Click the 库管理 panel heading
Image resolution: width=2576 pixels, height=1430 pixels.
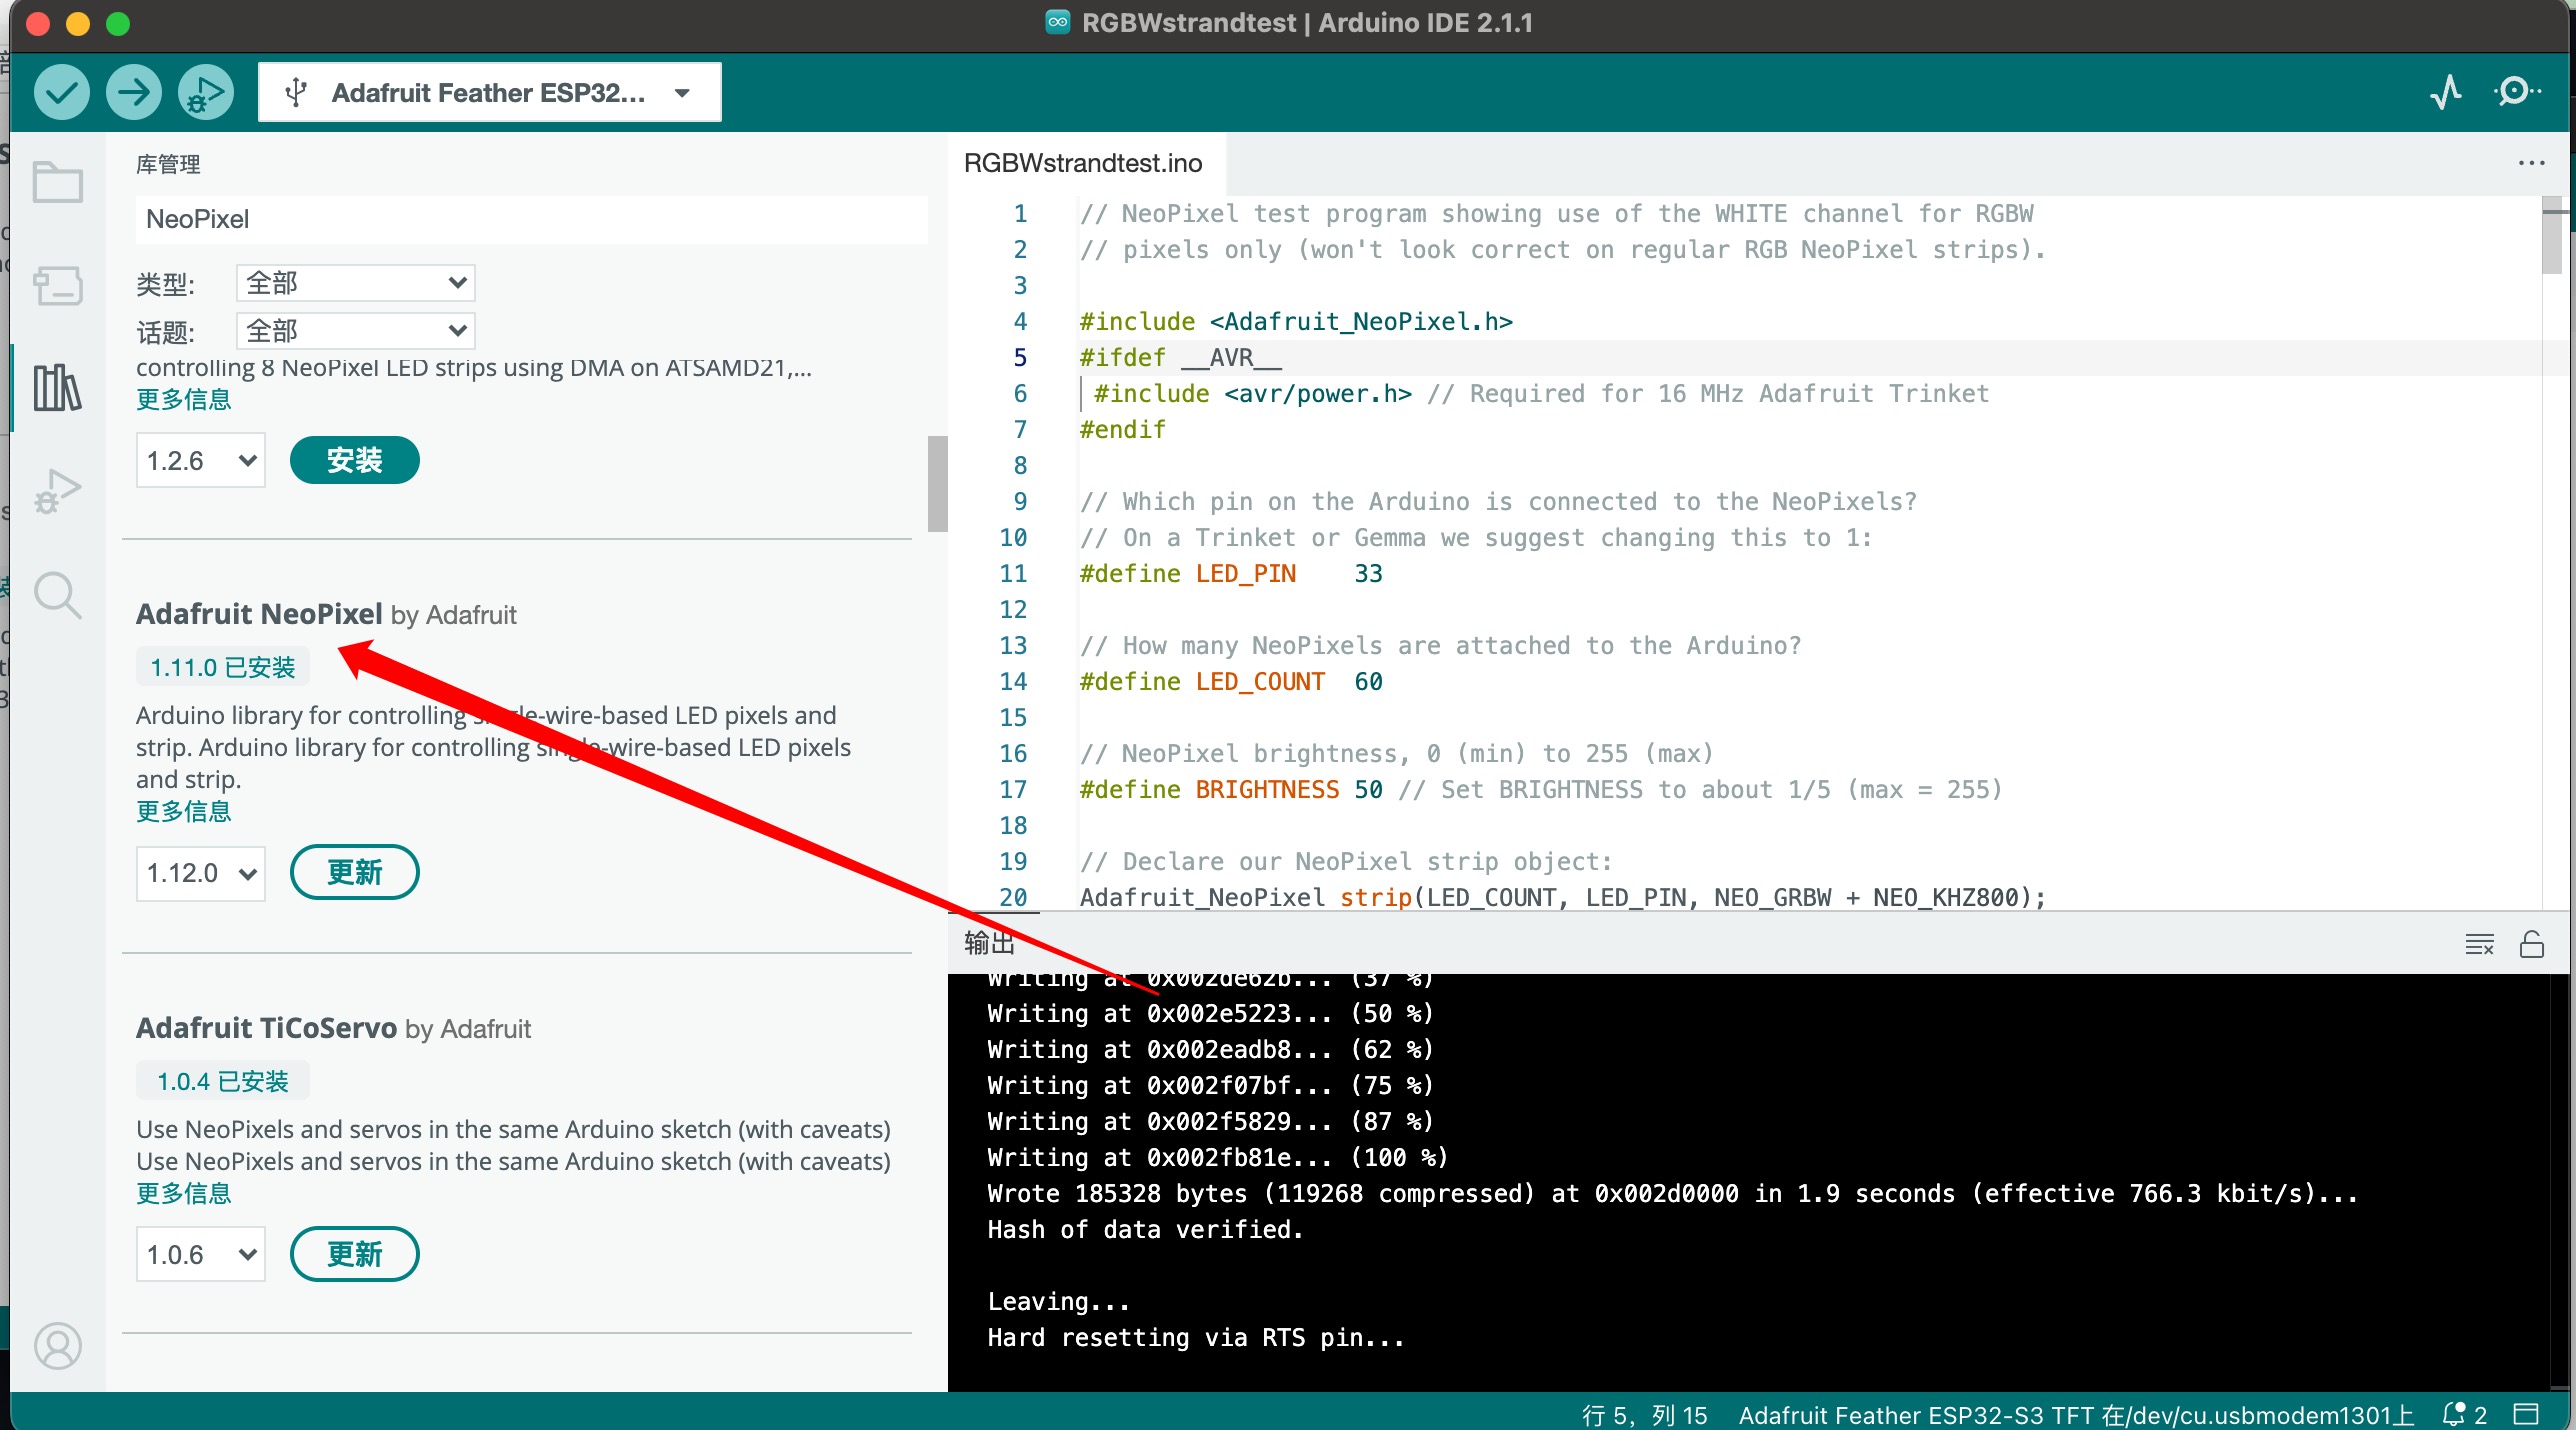pyautogui.click(x=168, y=164)
